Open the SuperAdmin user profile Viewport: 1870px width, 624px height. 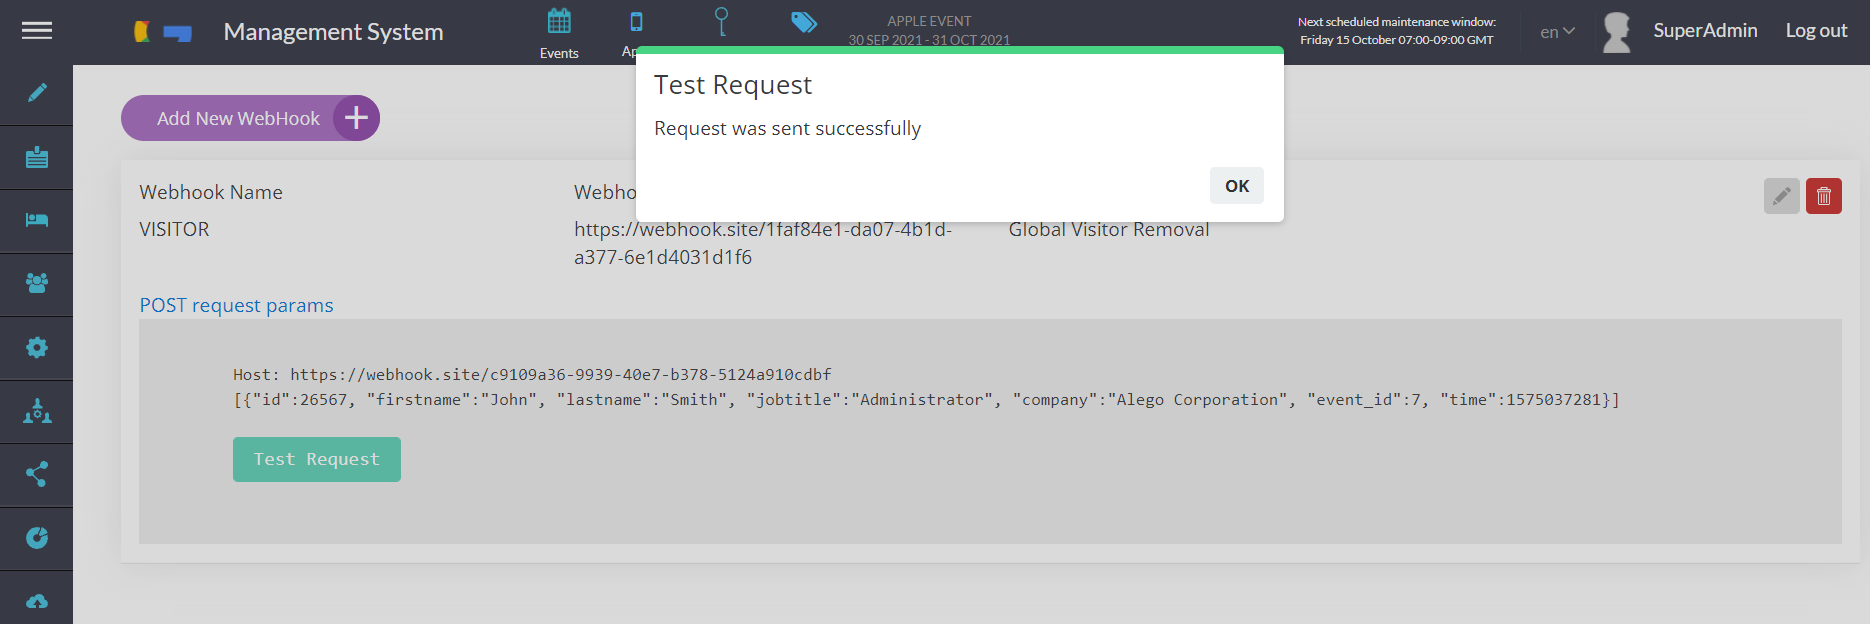[1704, 31]
